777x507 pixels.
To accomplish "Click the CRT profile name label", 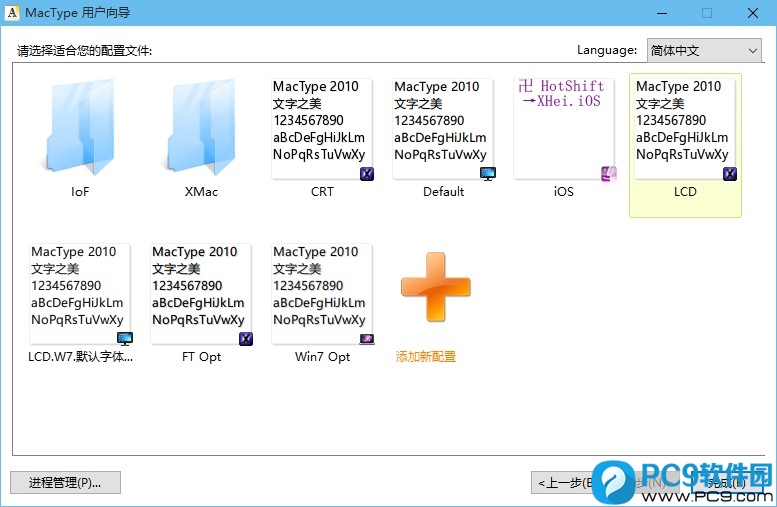I will coord(322,192).
